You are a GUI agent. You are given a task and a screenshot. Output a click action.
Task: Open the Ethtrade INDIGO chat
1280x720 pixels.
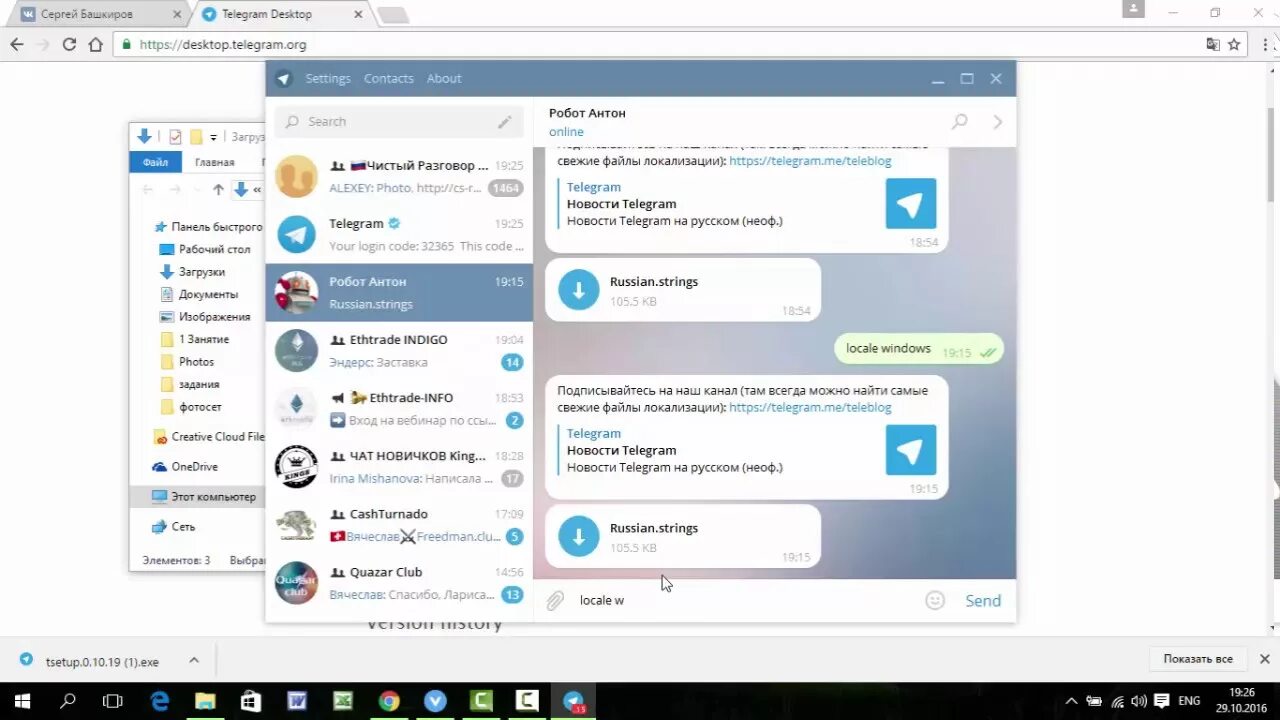coord(399,351)
